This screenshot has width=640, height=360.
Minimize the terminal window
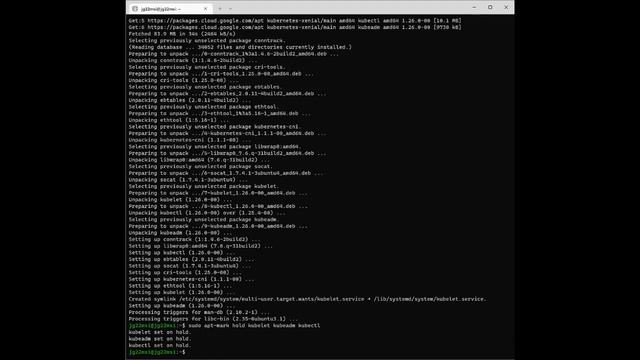[474, 7]
